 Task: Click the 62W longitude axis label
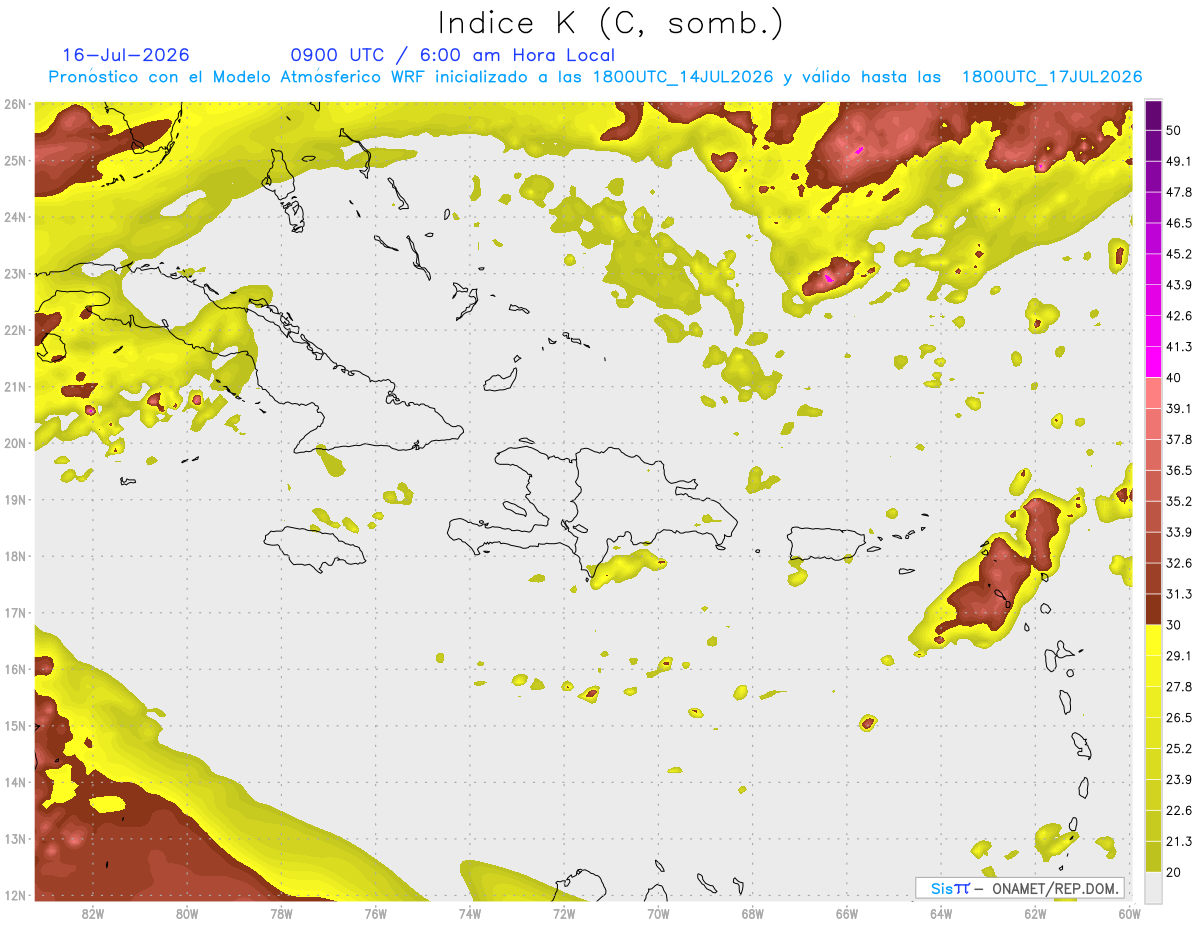[1036, 913]
